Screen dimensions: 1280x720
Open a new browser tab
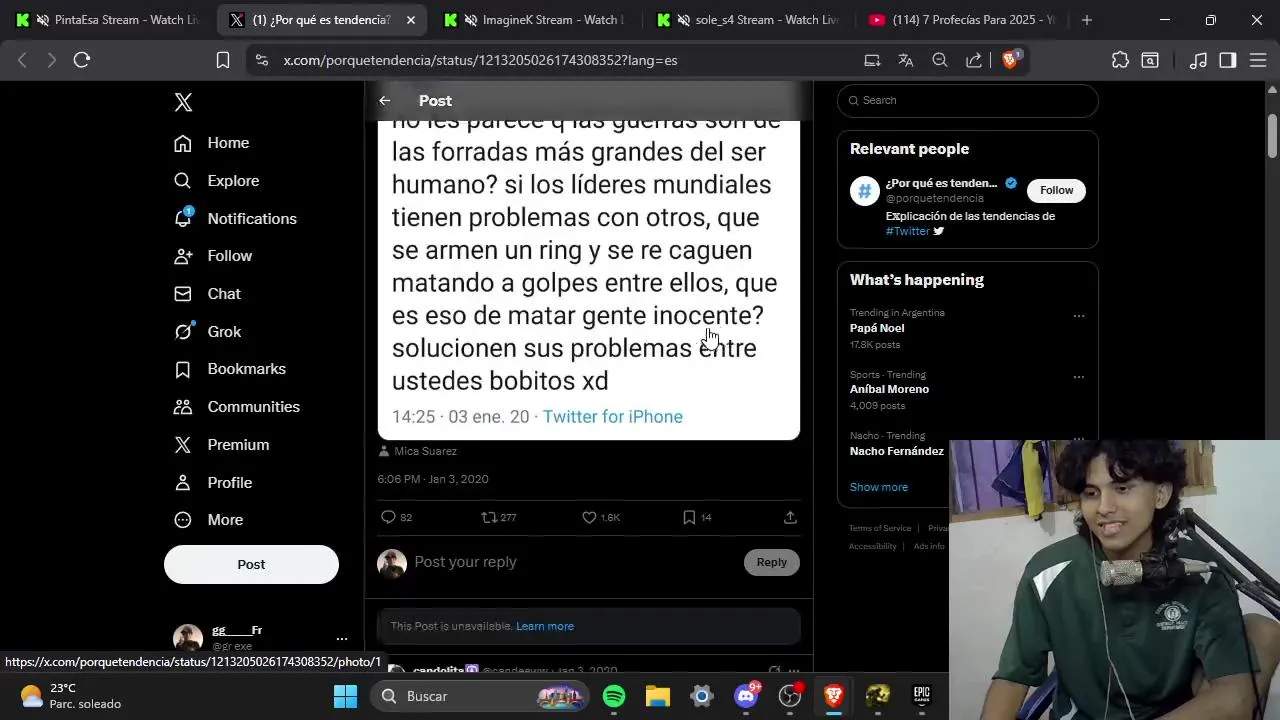[1087, 20]
